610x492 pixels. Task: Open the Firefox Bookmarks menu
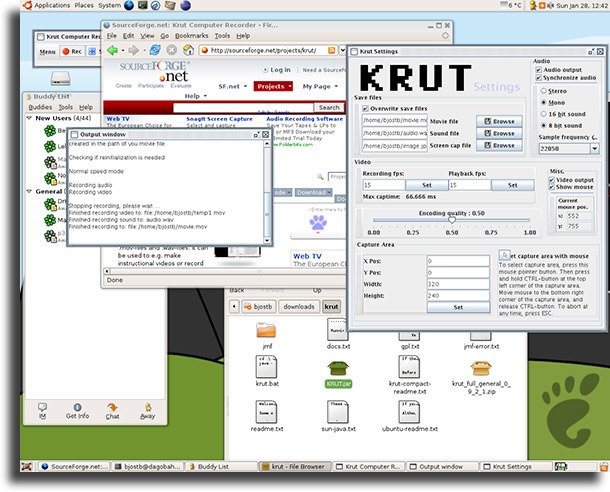click(191, 36)
